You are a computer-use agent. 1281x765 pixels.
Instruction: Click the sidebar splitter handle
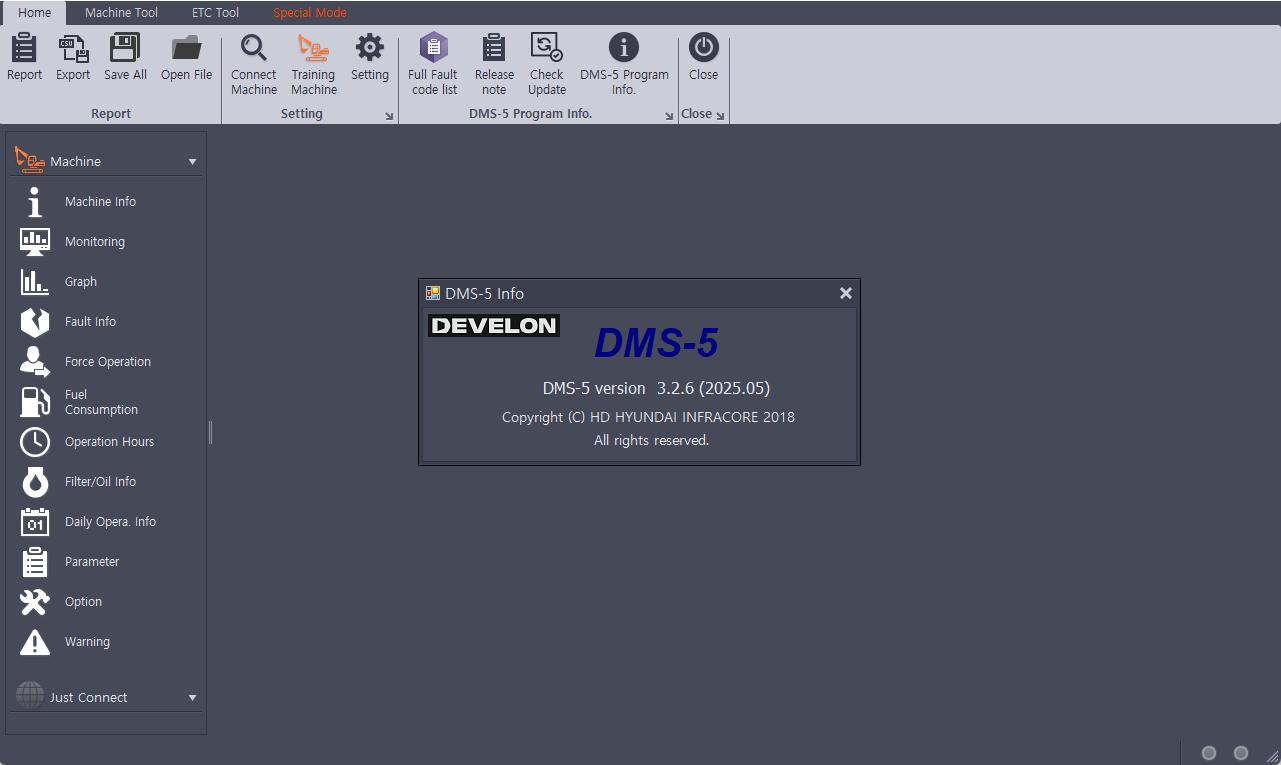click(x=210, y=432)
